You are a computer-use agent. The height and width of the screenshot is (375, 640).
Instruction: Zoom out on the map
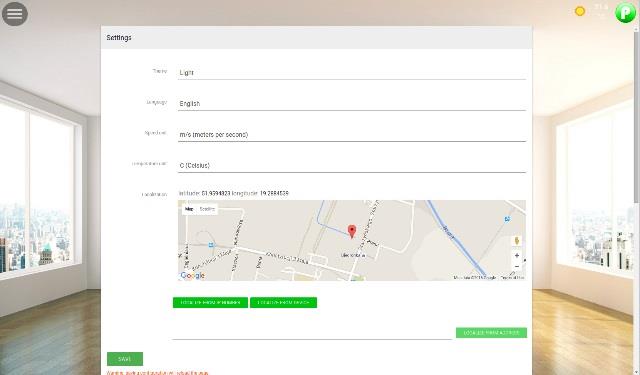[517, 266]
